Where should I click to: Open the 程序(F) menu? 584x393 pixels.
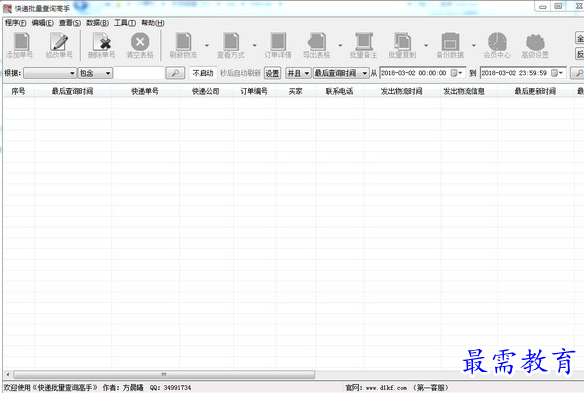pos(15,23)
